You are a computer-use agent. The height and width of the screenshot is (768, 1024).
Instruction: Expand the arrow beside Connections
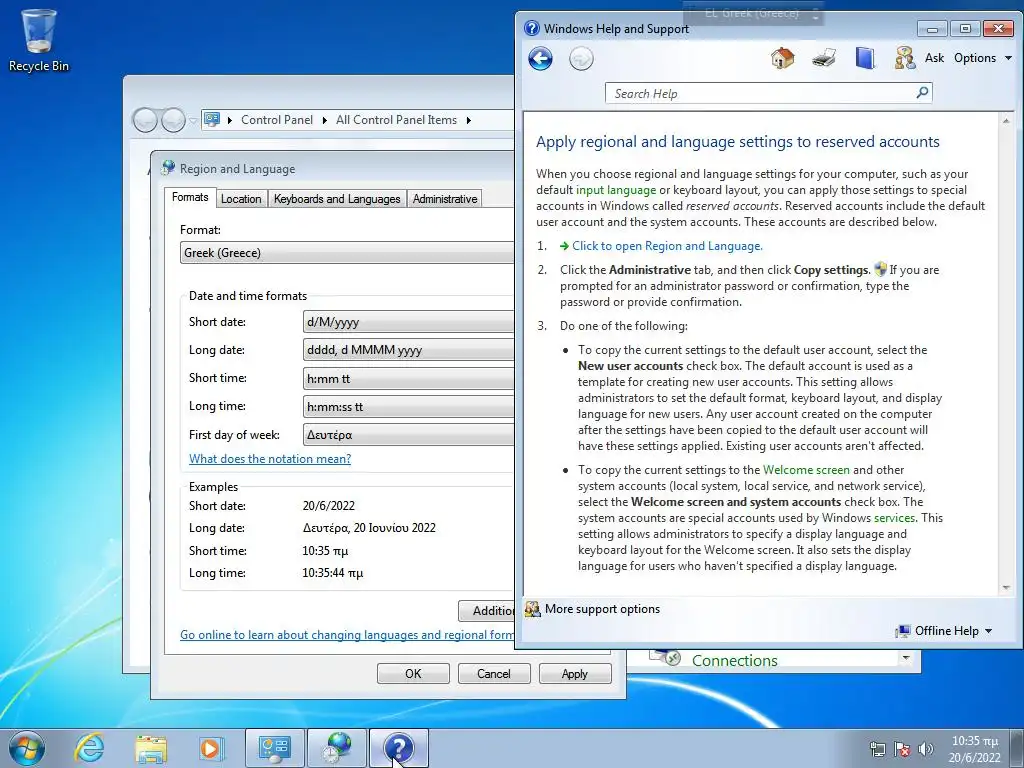(905, 658)
